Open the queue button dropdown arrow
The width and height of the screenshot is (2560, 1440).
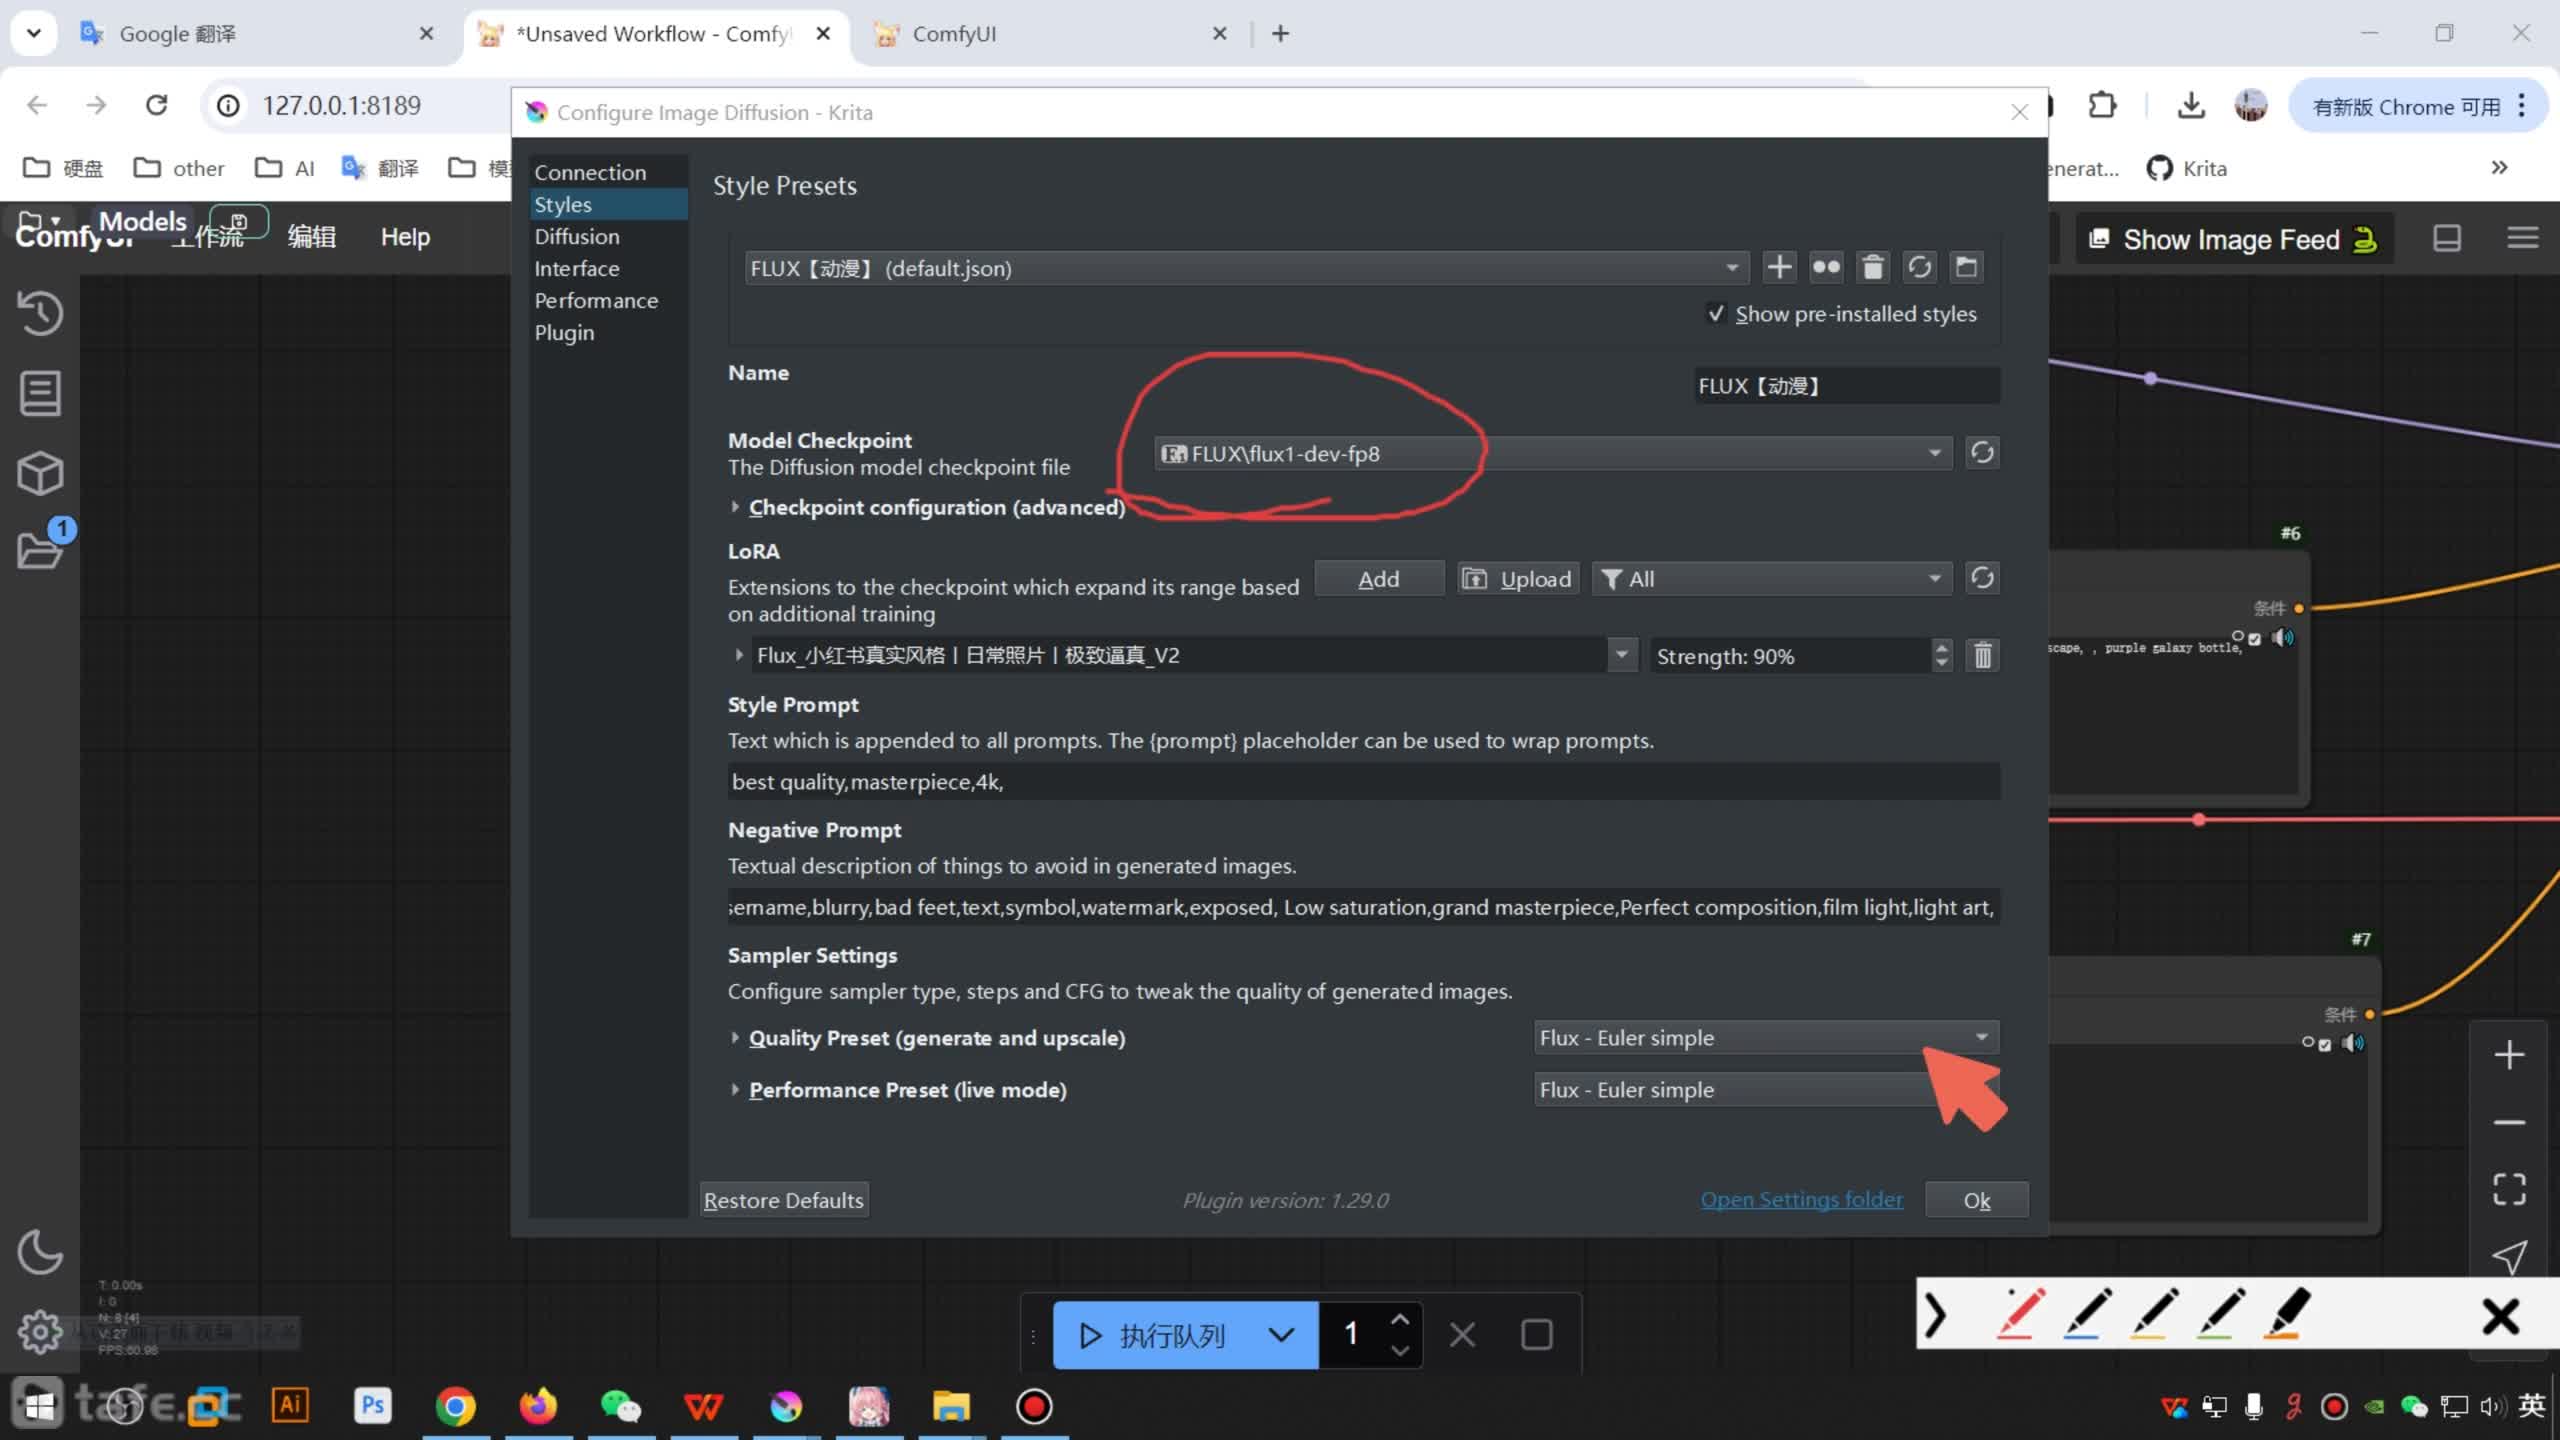click(1281, 1335)
